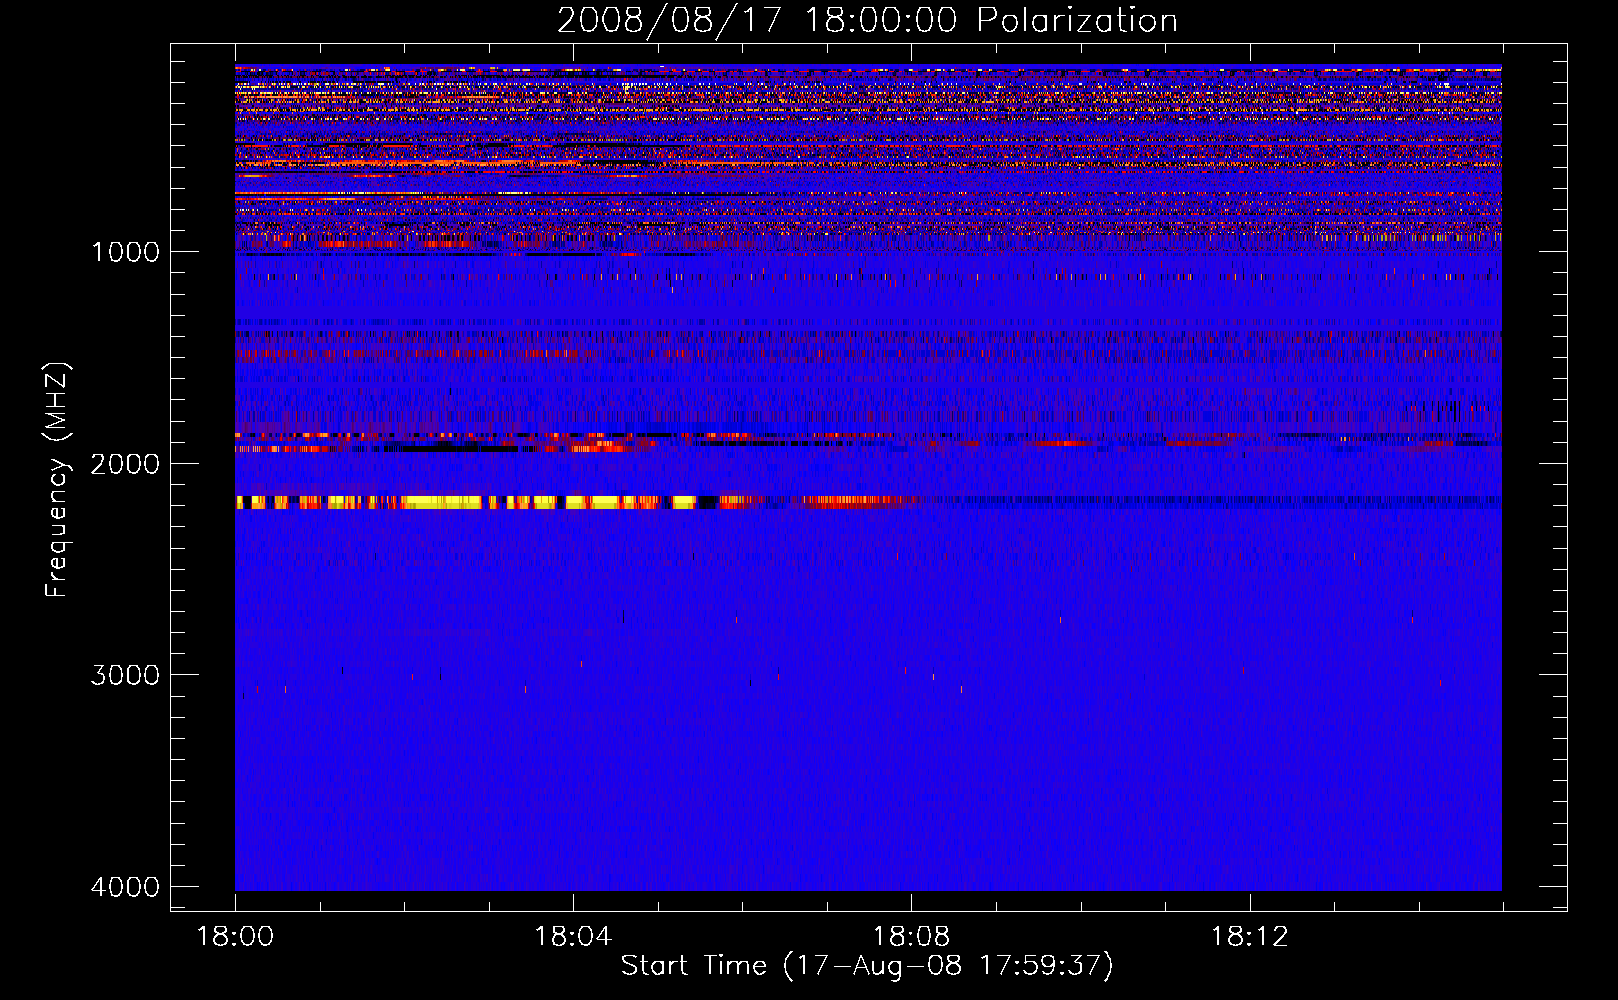
Task: Click the 18:08 time tick label
Action: (x=911, y=937)
